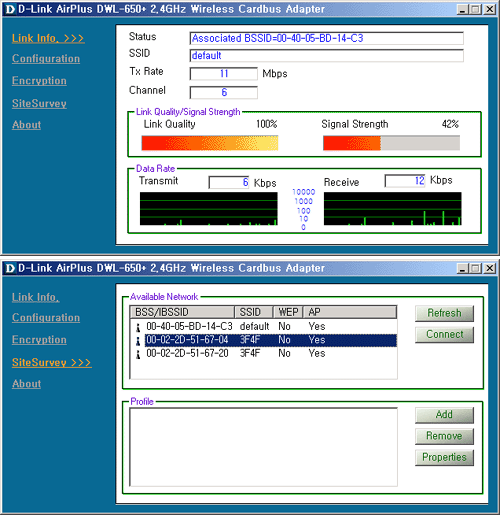Open Encryption in the SiteSurvey window
The height and width of the screenshot is (515, 500).
(x=39, y=340)
